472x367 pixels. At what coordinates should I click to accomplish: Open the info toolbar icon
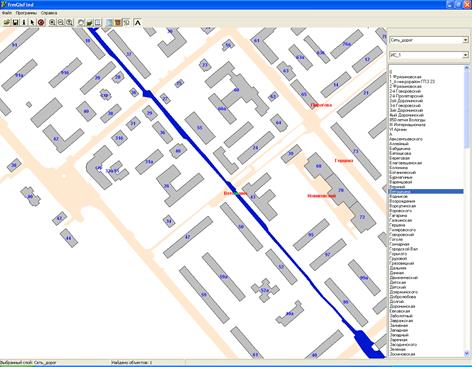coord(24,22)
